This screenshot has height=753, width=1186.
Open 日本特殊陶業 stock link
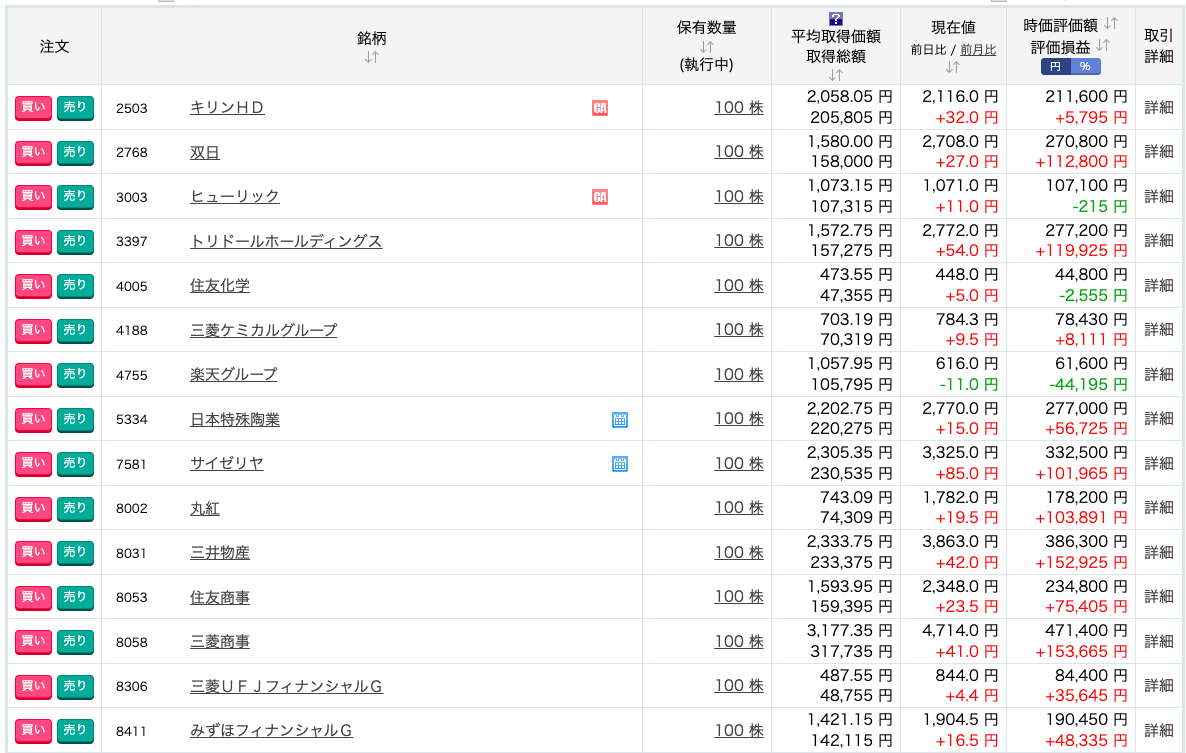point(234,420)
